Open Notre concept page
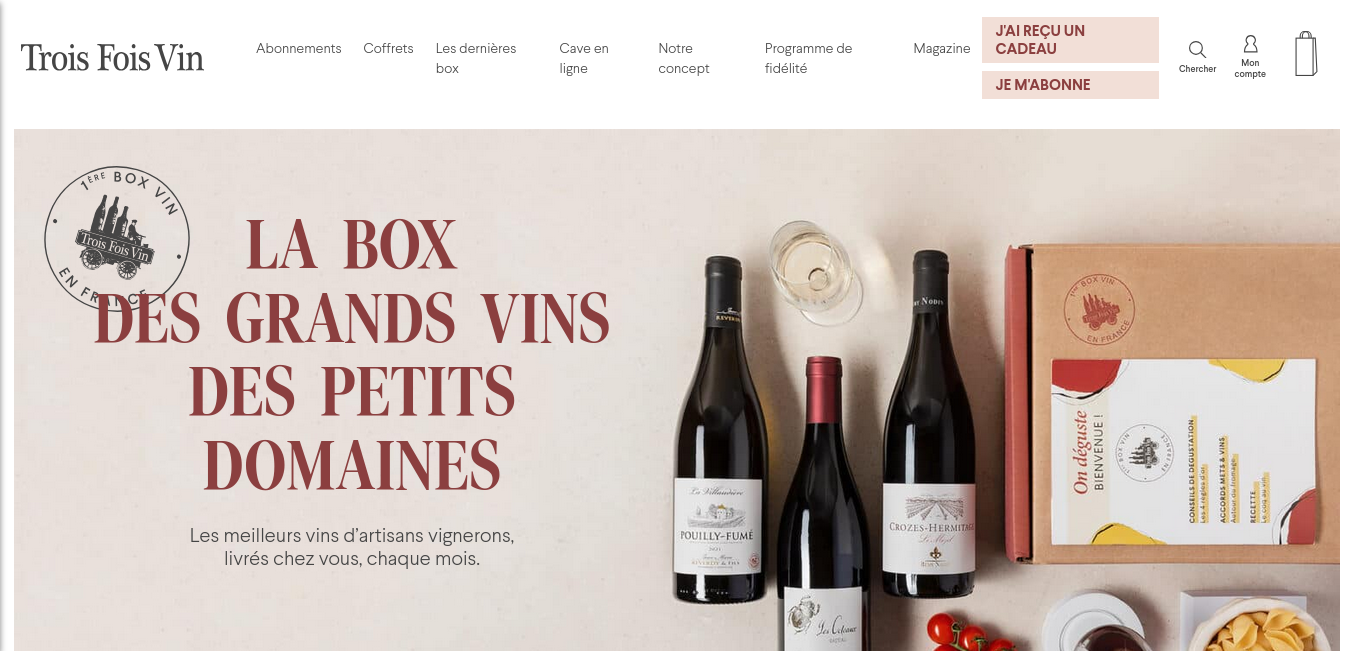This screenshot has height=651, width=1366. (x=684, y=58)
